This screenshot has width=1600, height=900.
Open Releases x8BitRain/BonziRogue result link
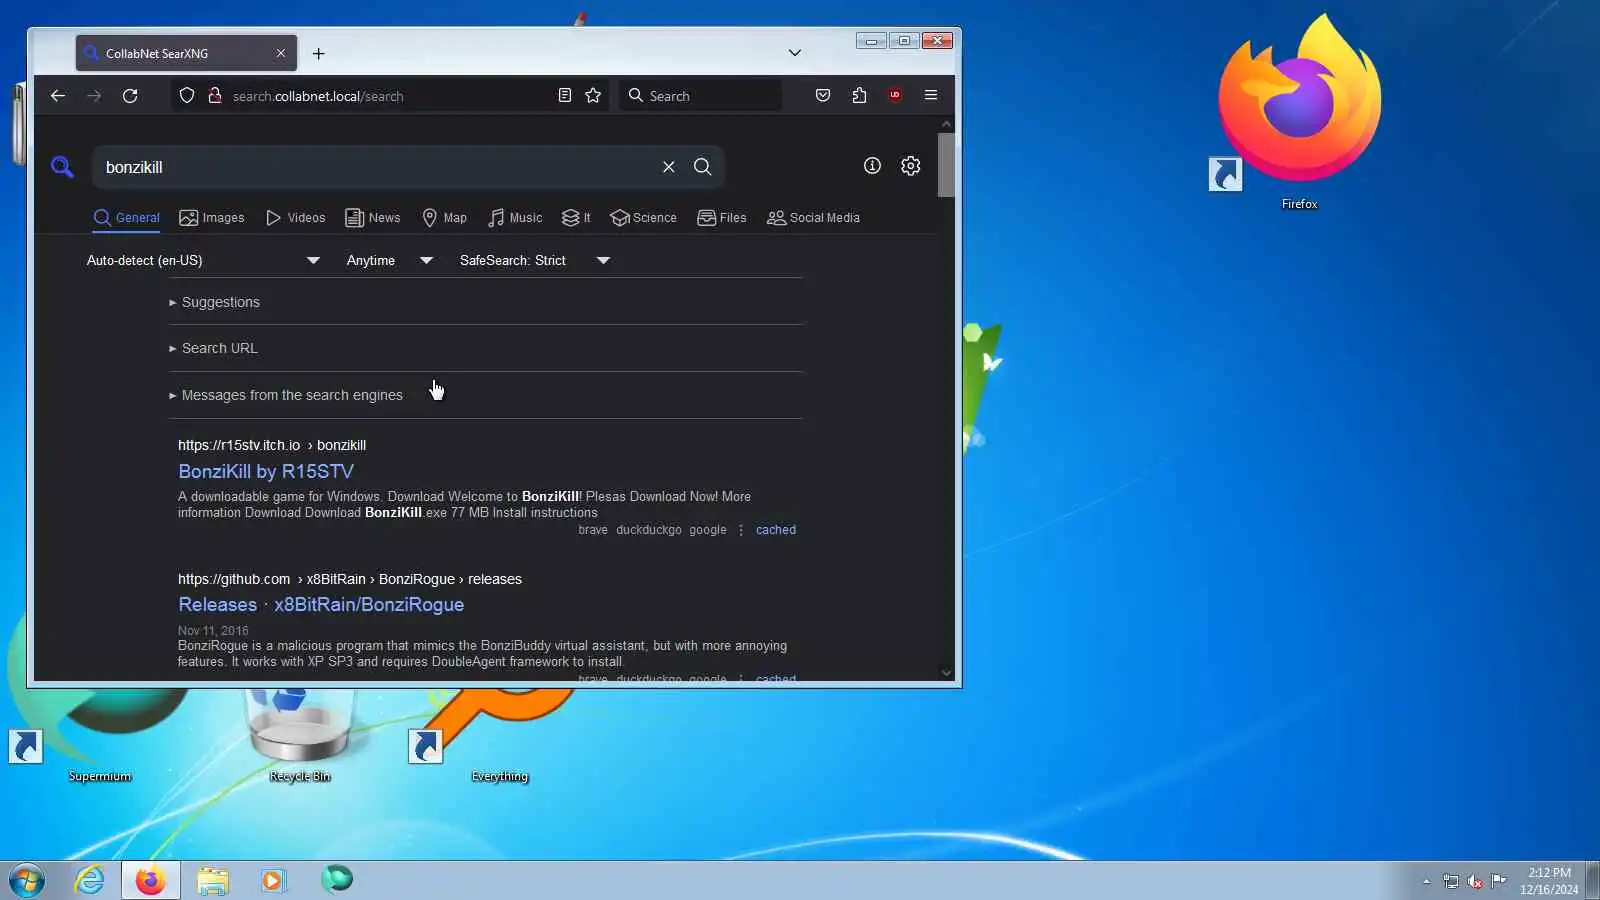(321, 604)
